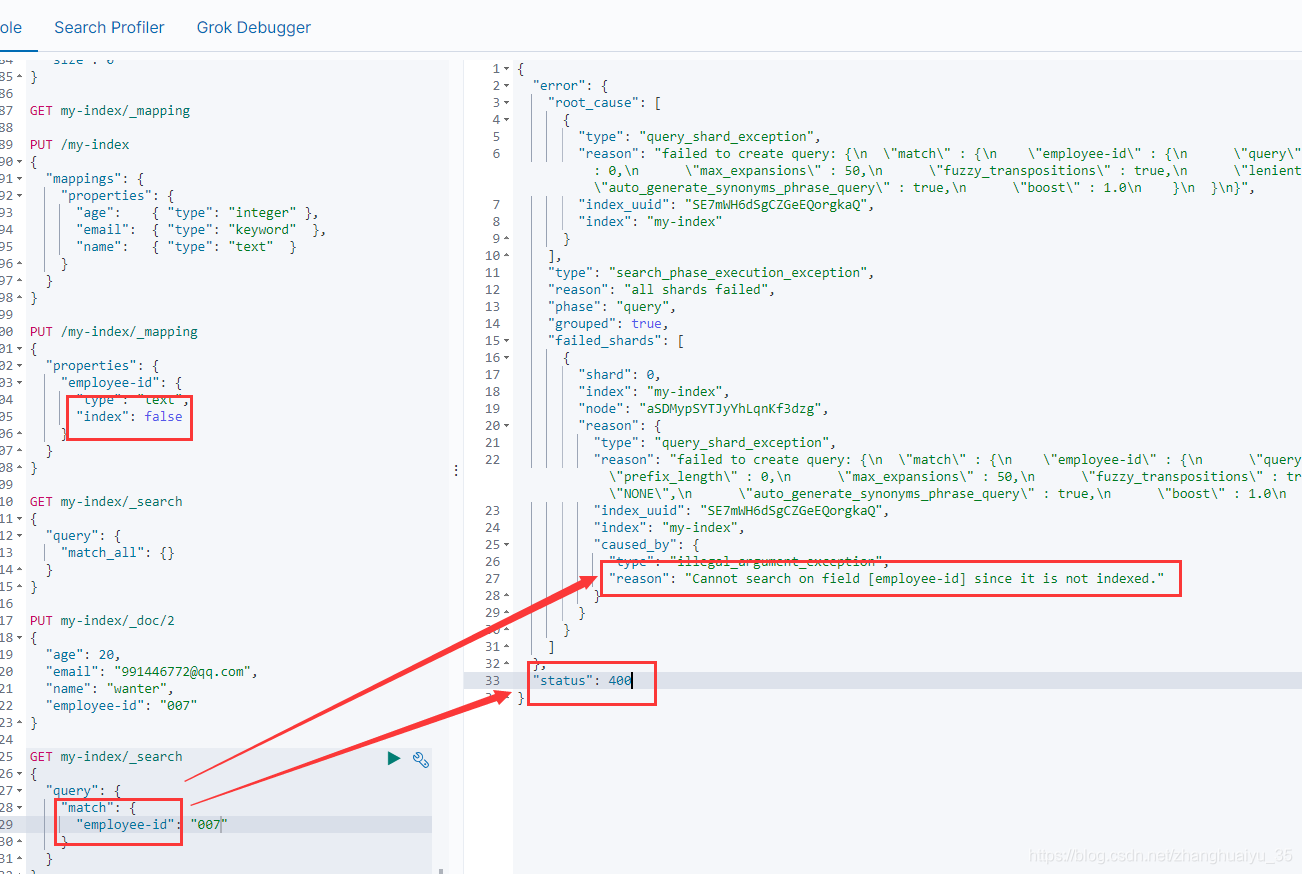
Task: Click "employee-id": "007" inside the match query
Action: click(x=152, y=824)
